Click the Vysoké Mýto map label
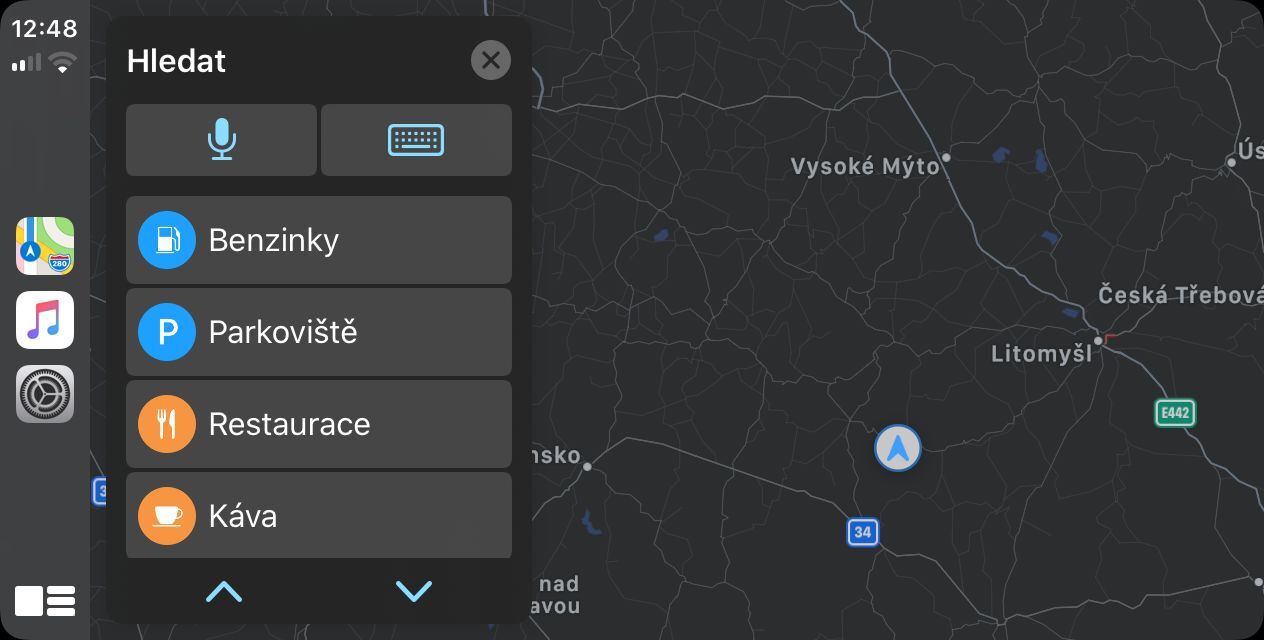 click(x=865, y=166)
